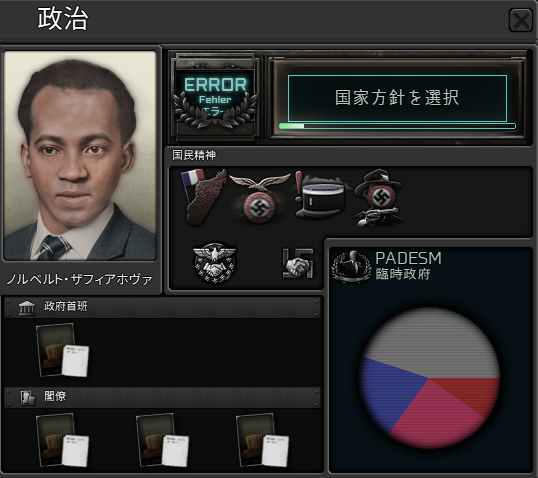
Task: Select the empty head of government slot
Action: coord(62,350)
